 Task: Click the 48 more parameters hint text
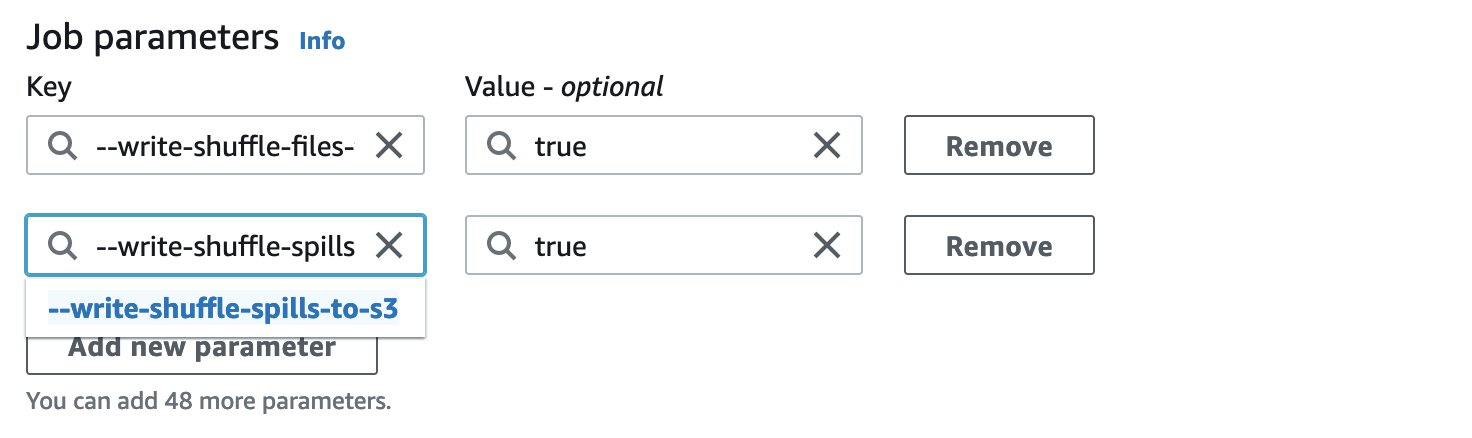coord(208,402)
